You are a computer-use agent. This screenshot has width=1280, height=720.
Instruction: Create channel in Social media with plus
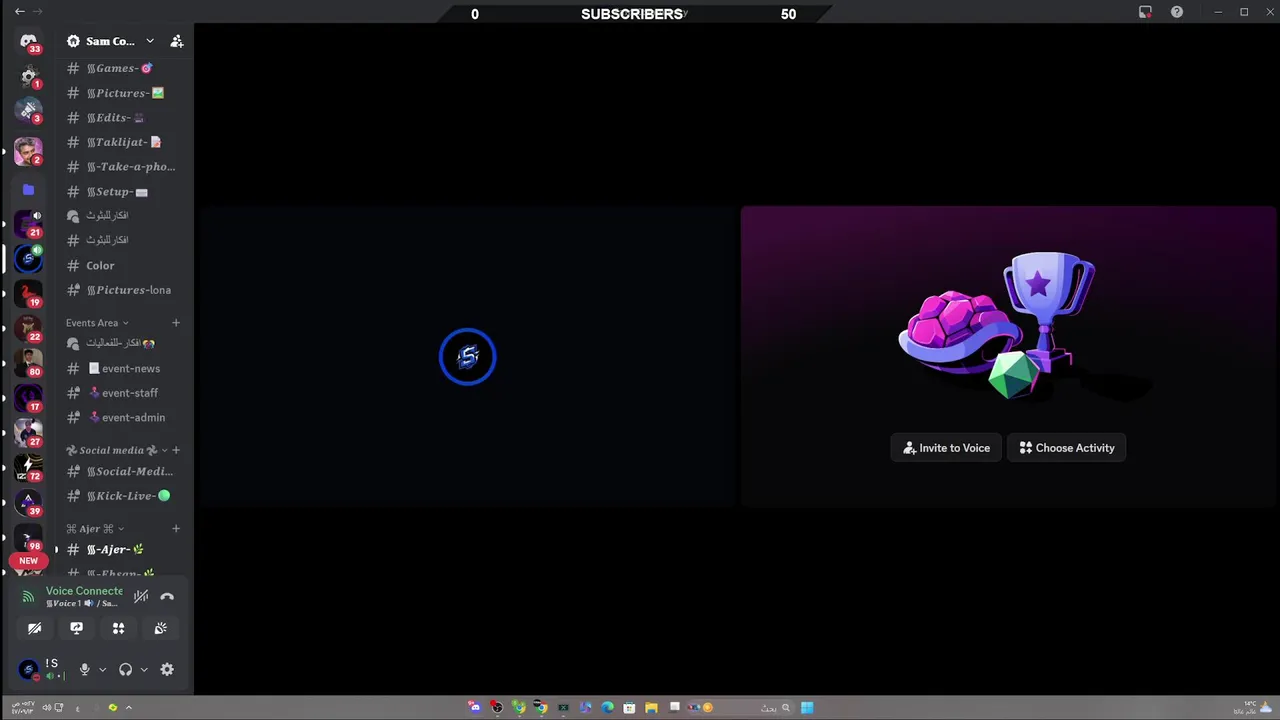tap(176, 450)
